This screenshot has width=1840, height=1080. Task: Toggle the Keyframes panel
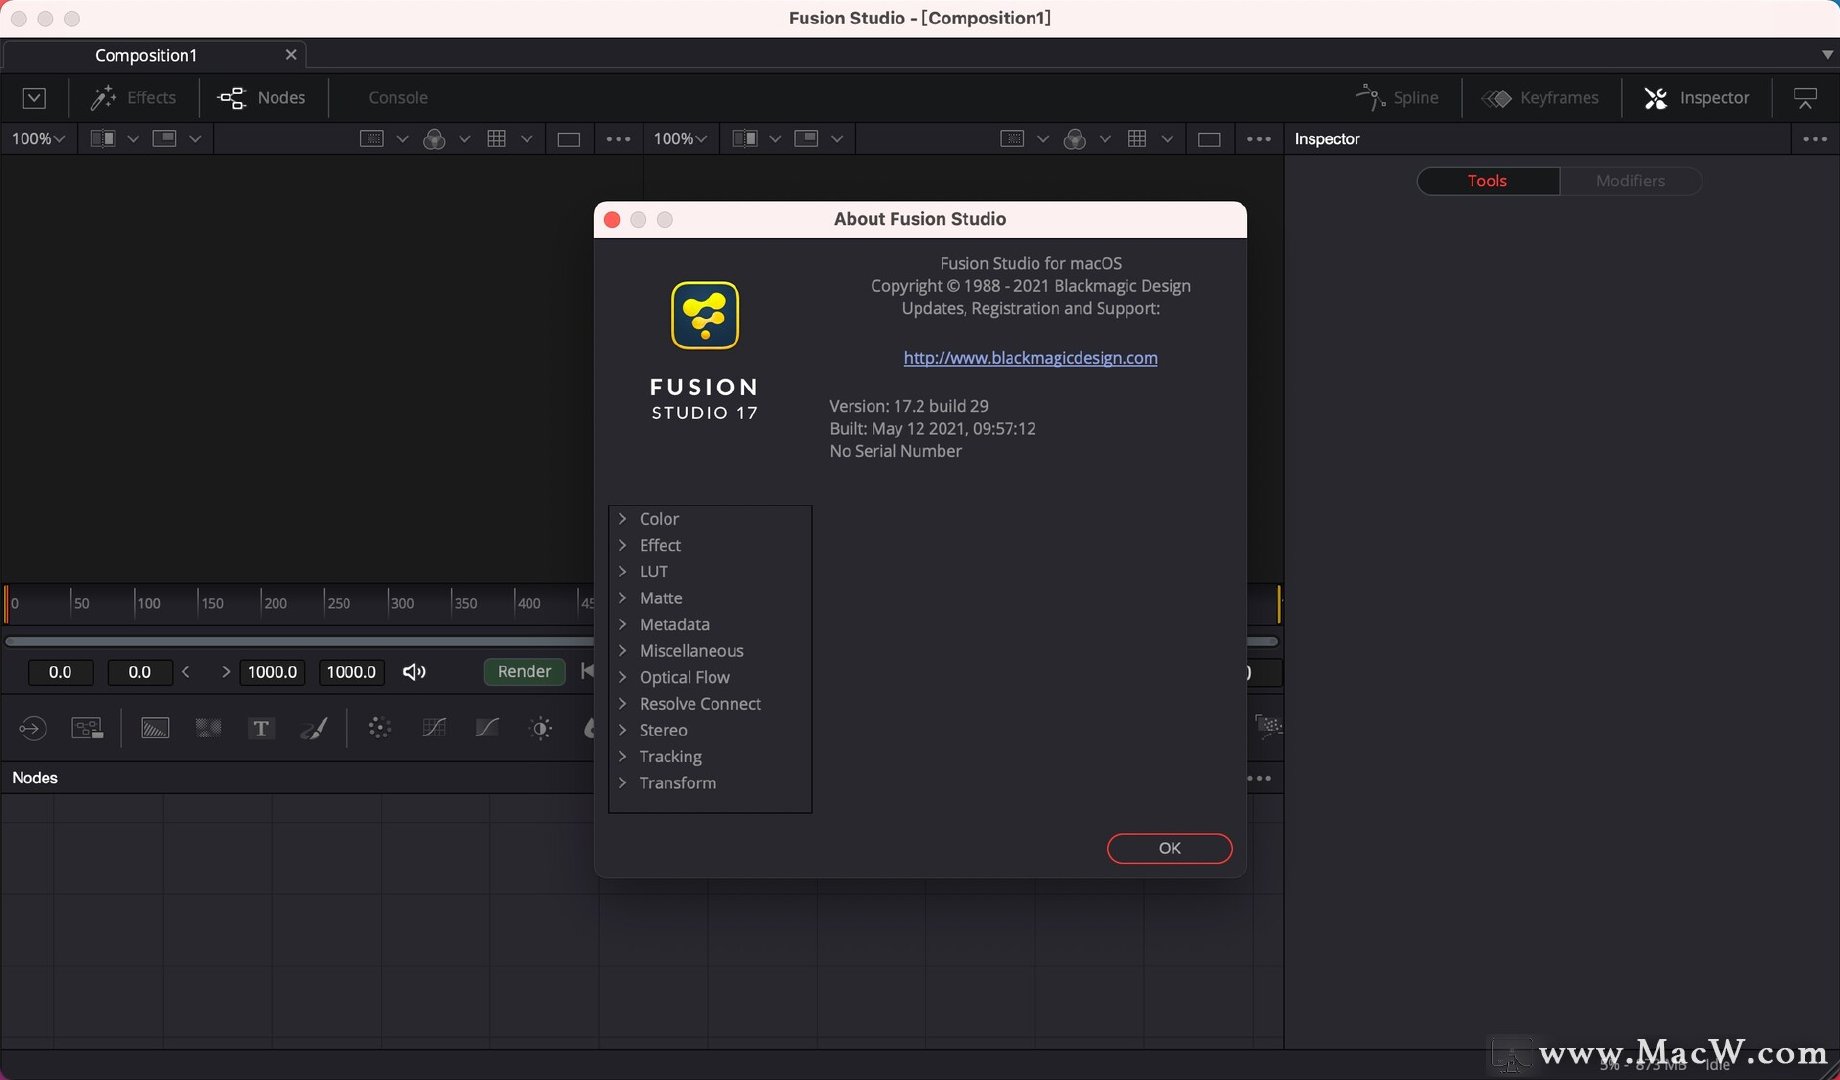pyautogui.click(x=1540, y=98)
